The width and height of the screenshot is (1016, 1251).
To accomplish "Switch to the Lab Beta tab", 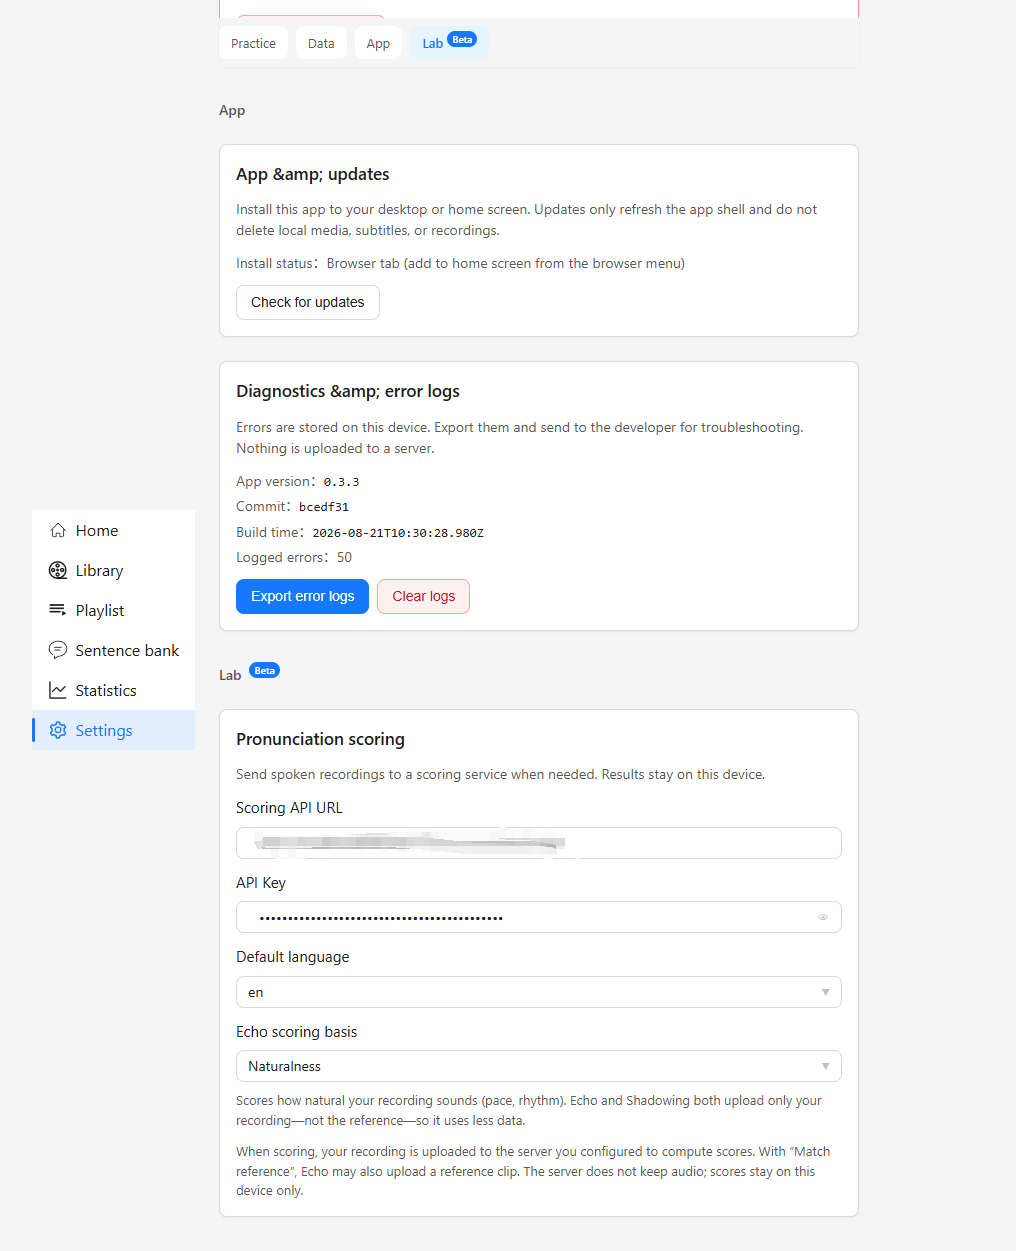I will pyautogui.click(x=449, y=43).
